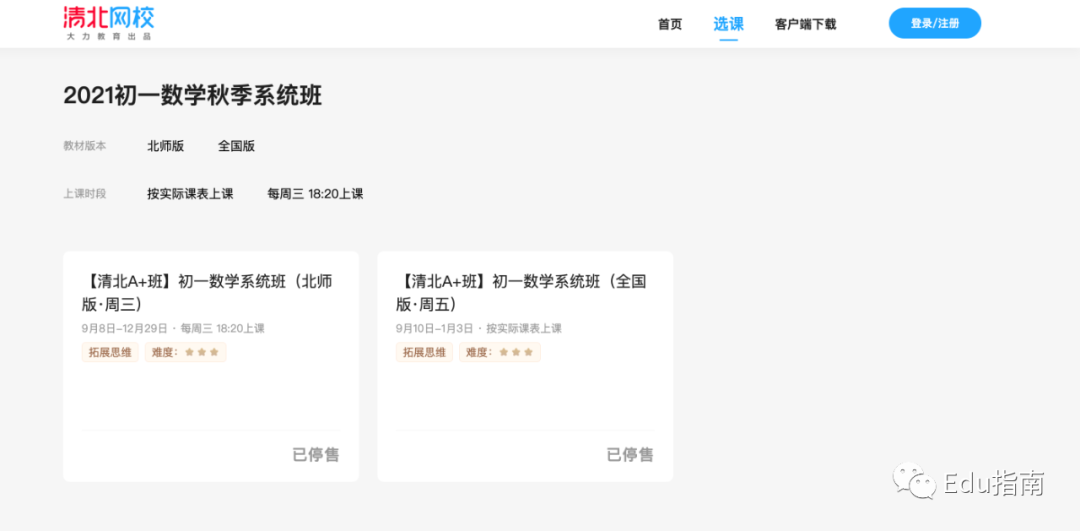Select the 北师版 textbook filter

pos(165,146)
